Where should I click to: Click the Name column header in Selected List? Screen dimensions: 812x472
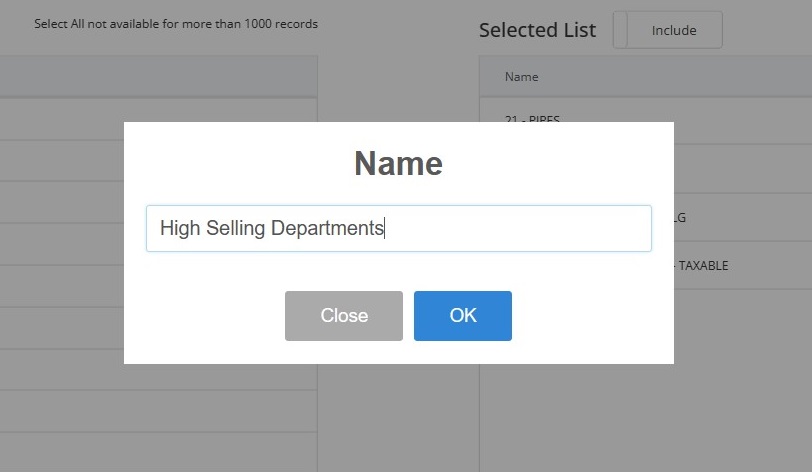pos(521,77)
